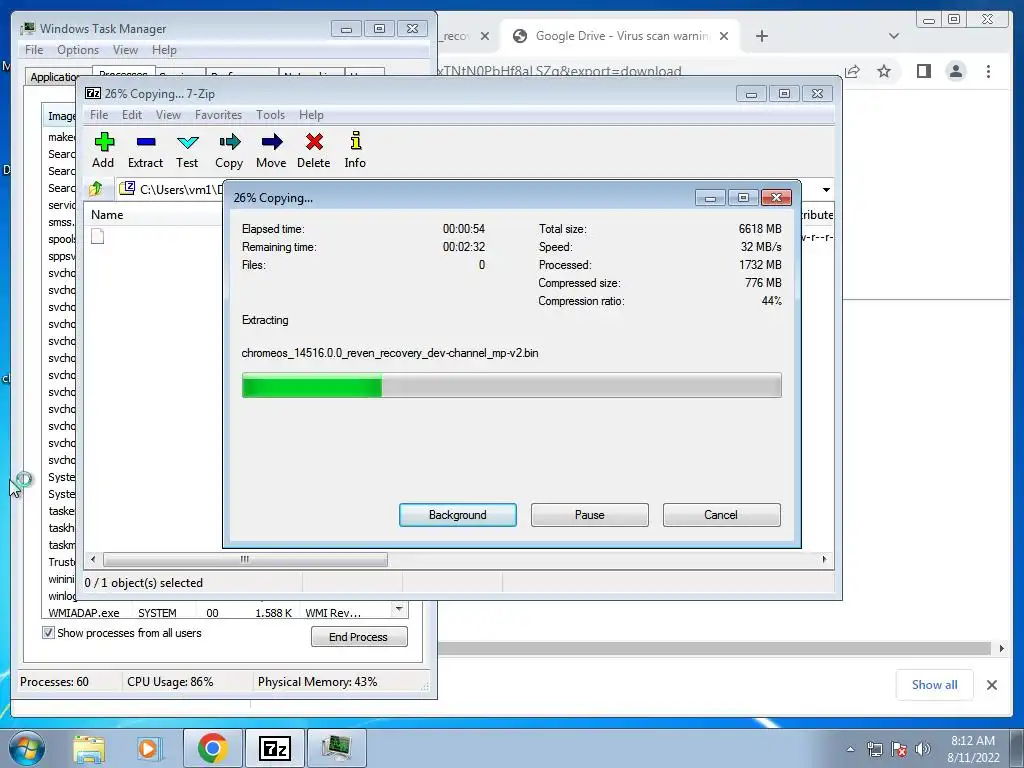Click the 'CPU Usage: 86%' status text

pyautogui.click(x=170, y=682)
